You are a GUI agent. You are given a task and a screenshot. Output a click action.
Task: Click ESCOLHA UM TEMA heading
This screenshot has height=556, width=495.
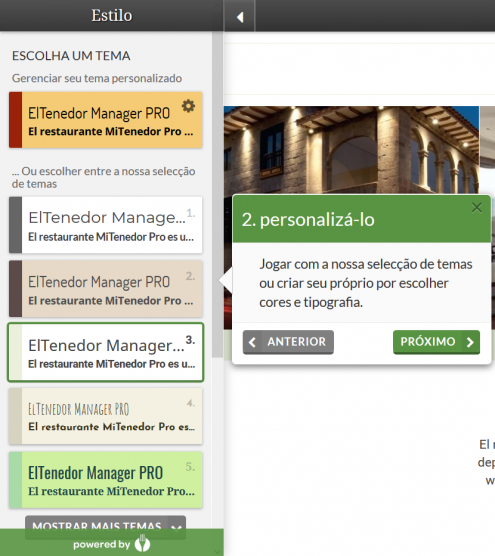click(71, 56)
